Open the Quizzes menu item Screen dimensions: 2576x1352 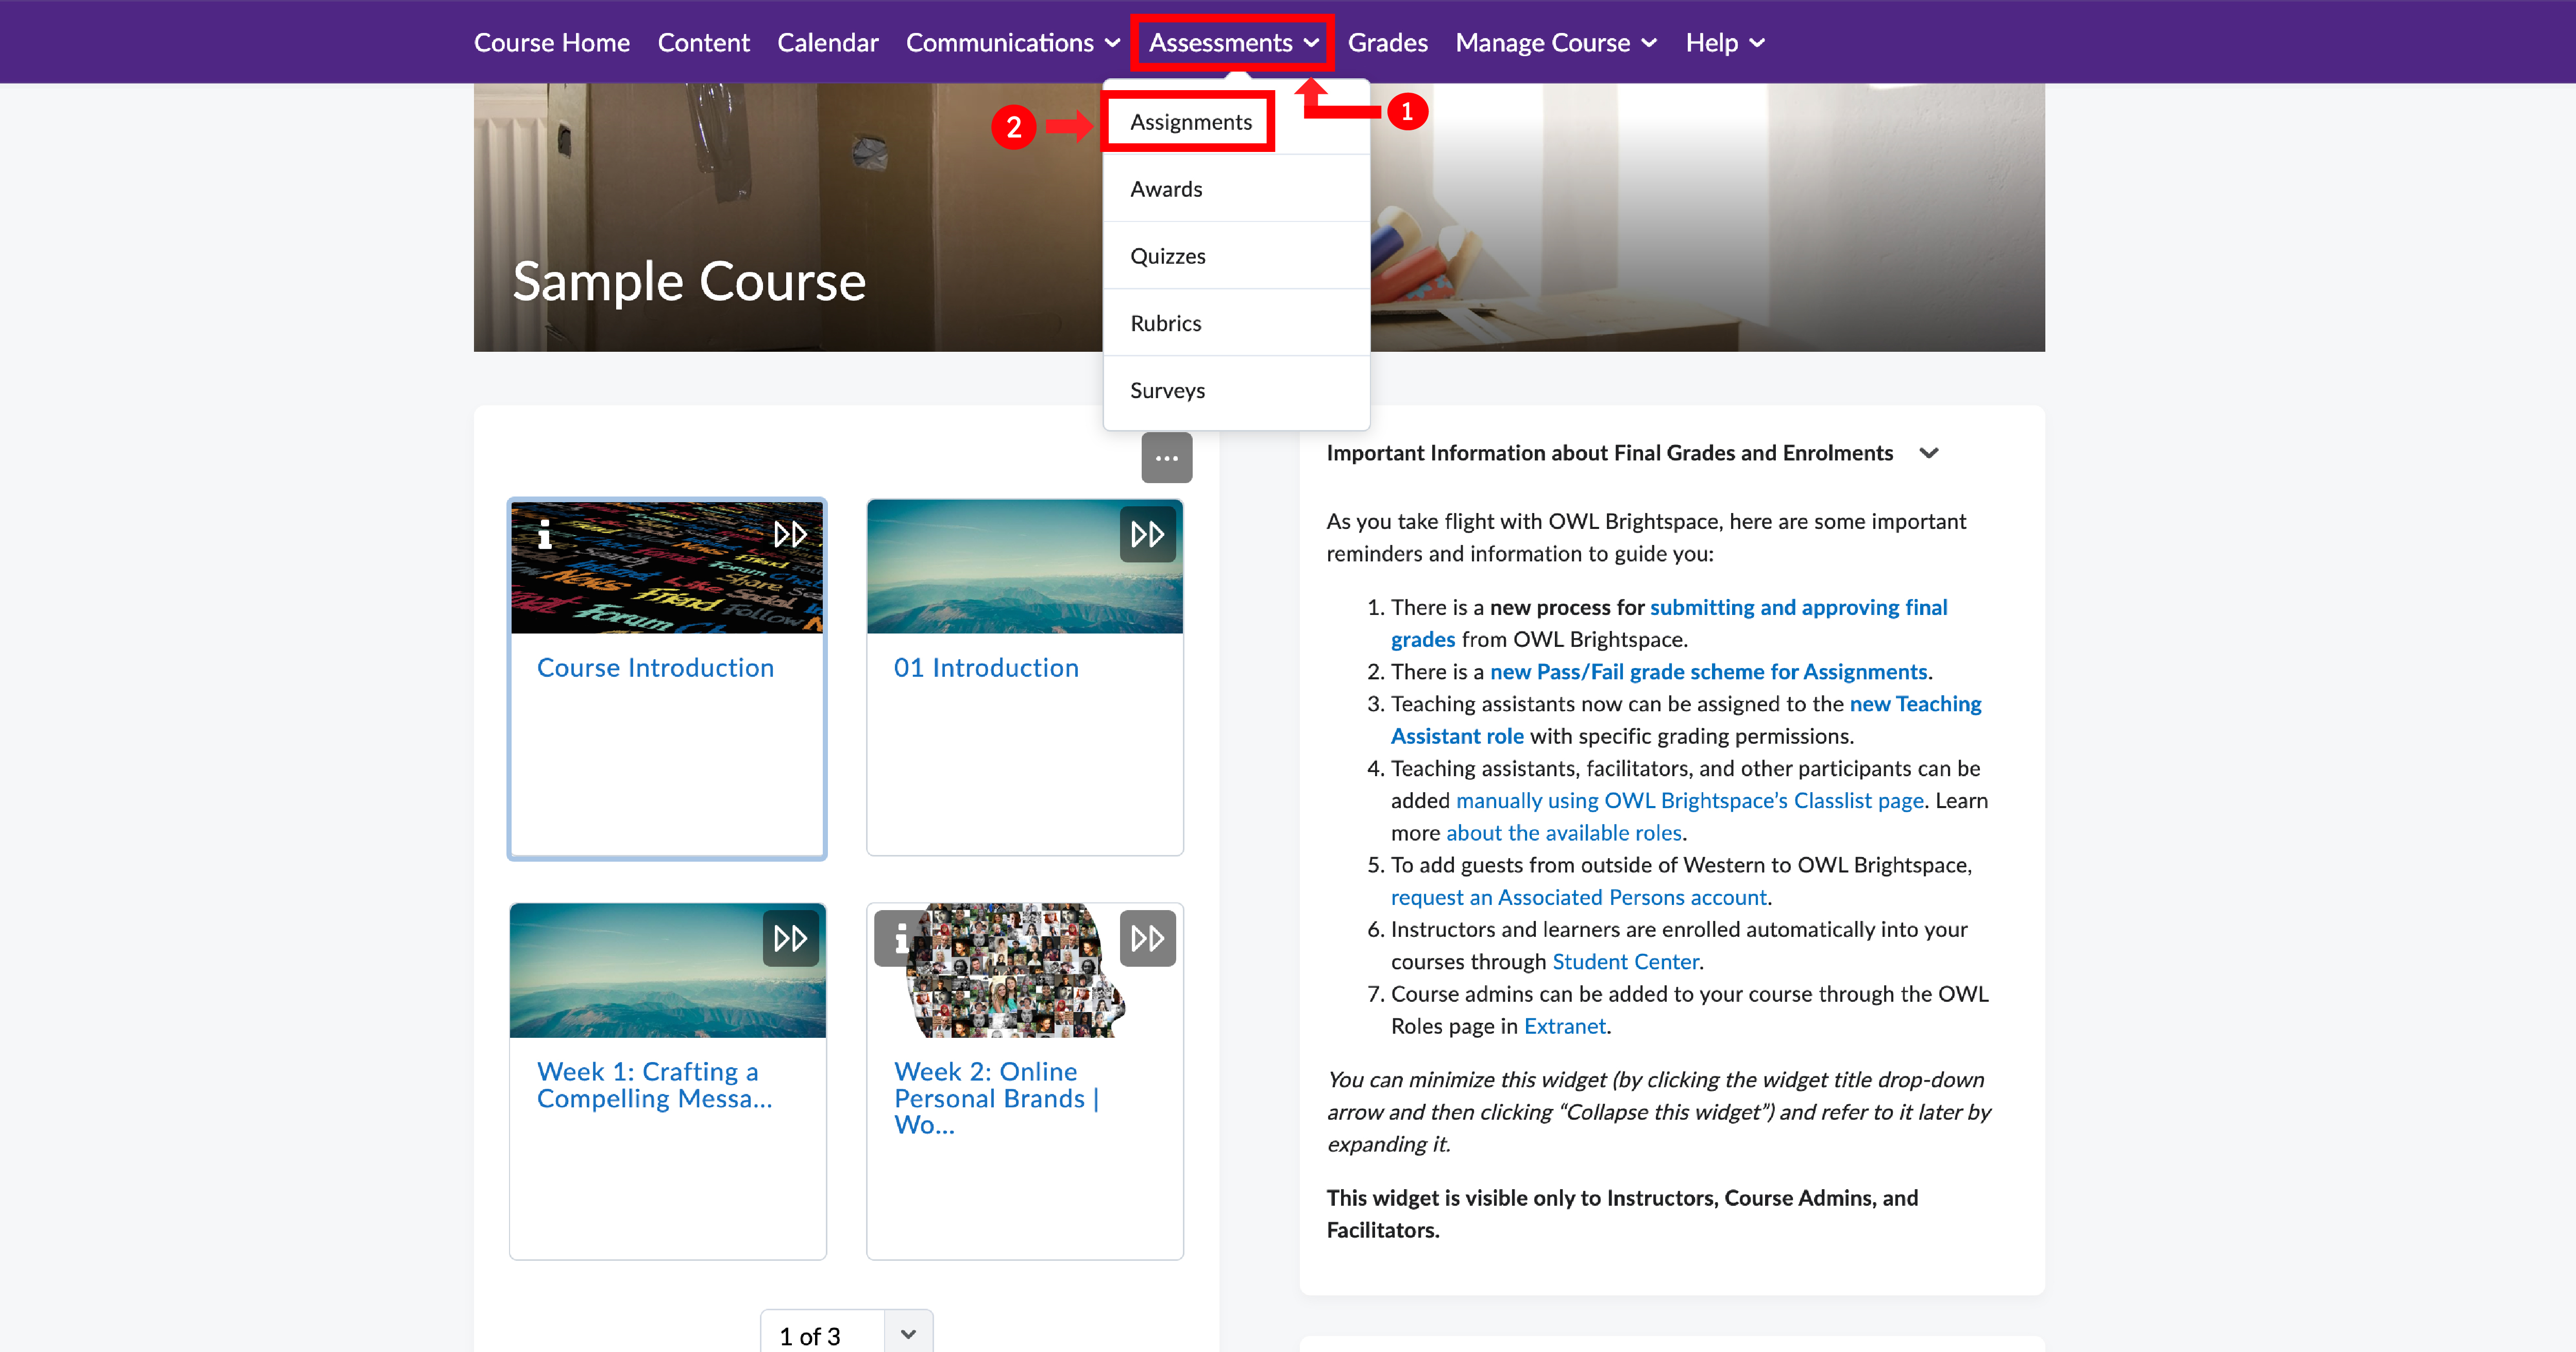click(1167, 255)
